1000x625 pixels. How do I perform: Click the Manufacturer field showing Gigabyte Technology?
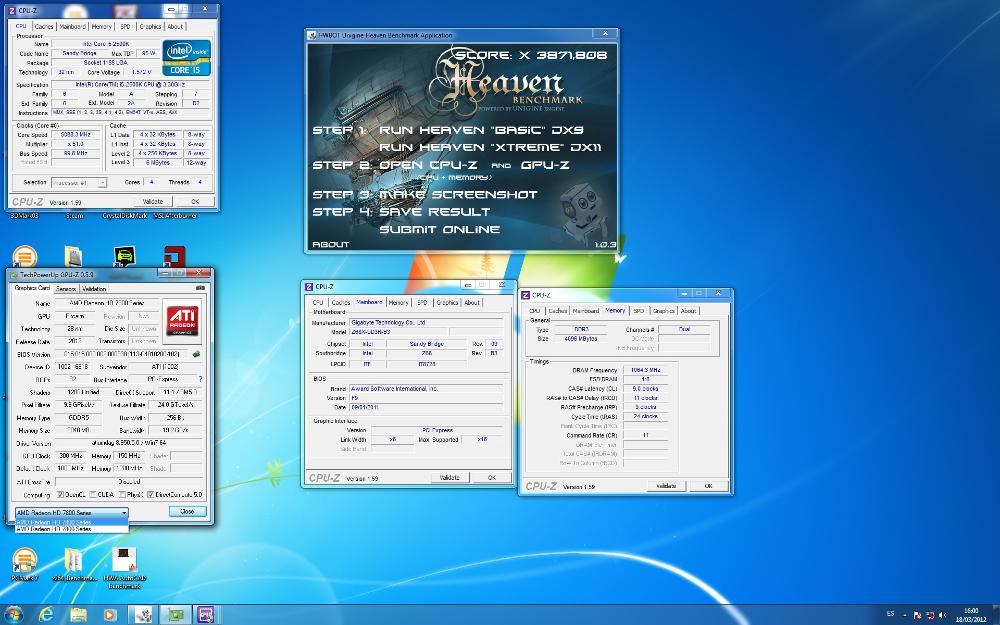[x=425, y=323]
